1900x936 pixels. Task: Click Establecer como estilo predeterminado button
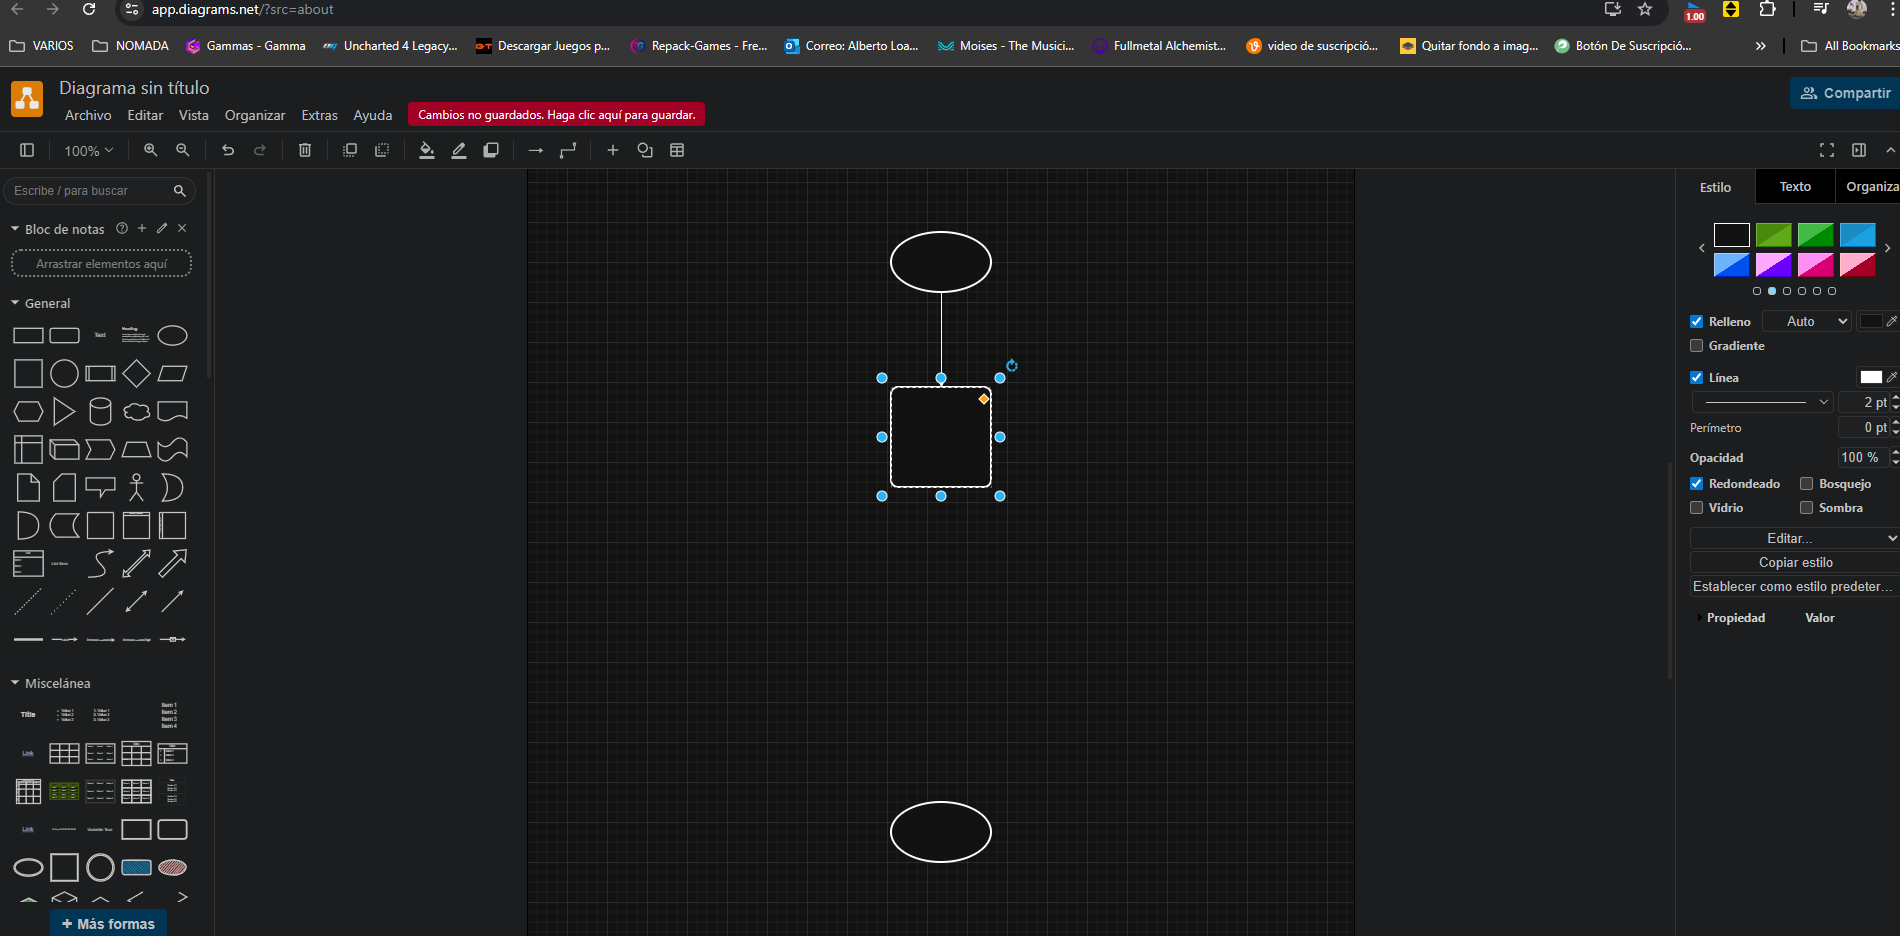[x=1795, y=586]
